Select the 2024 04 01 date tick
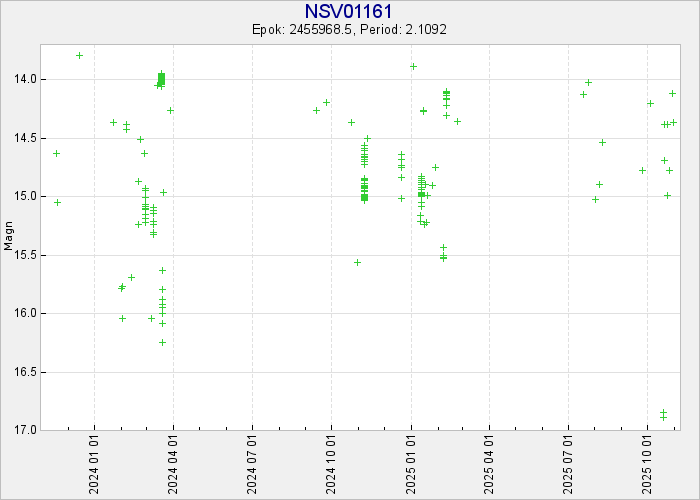The image size is (700, 500). 173,464
